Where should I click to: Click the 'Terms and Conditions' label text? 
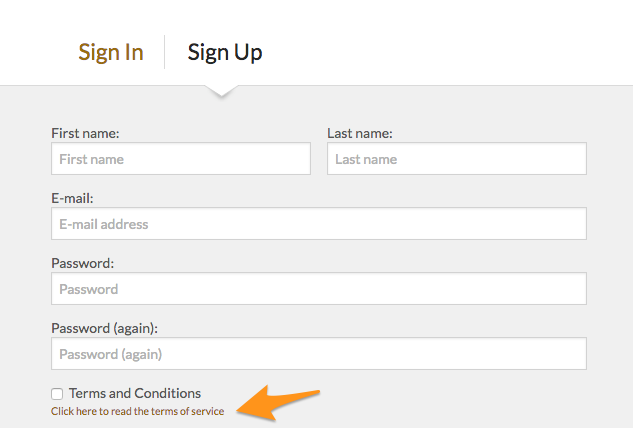(135, 394)
